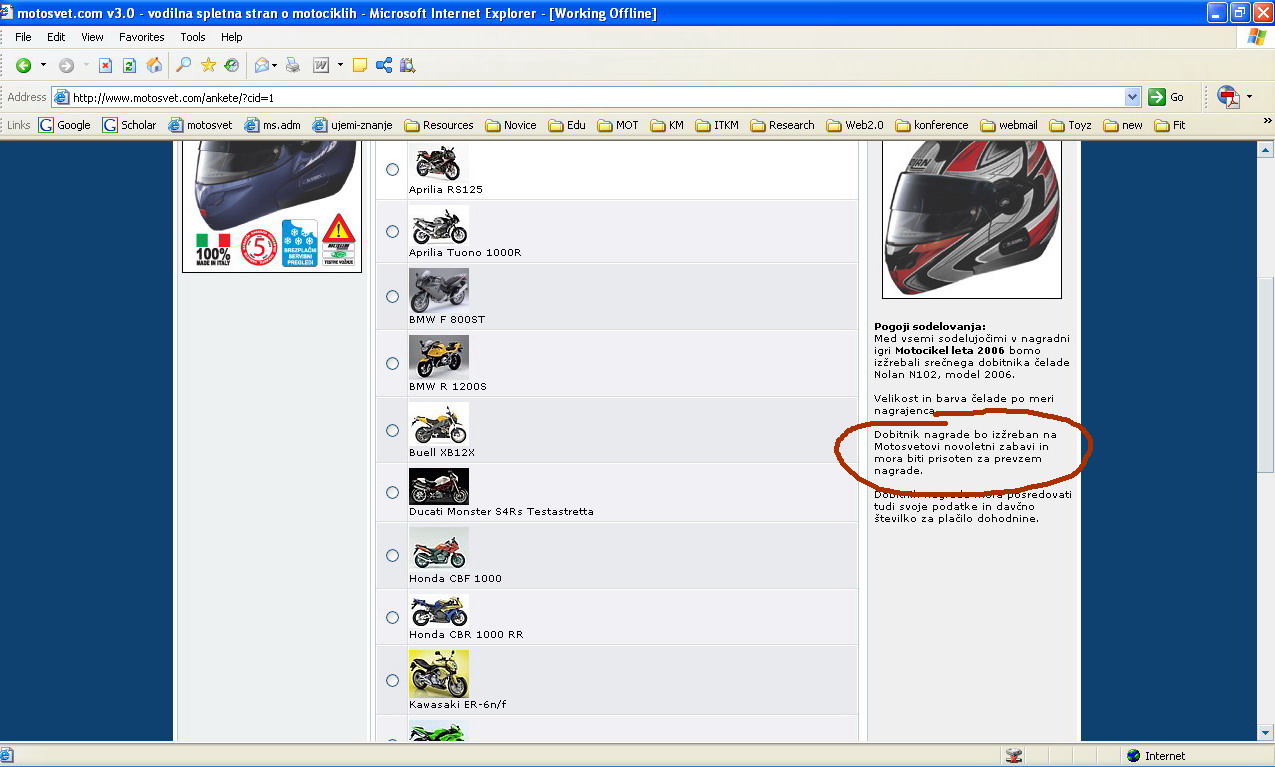This screenshot has width=1275, height=767.
Task: Open the webmail links folder
Action: coord(1009,125)
